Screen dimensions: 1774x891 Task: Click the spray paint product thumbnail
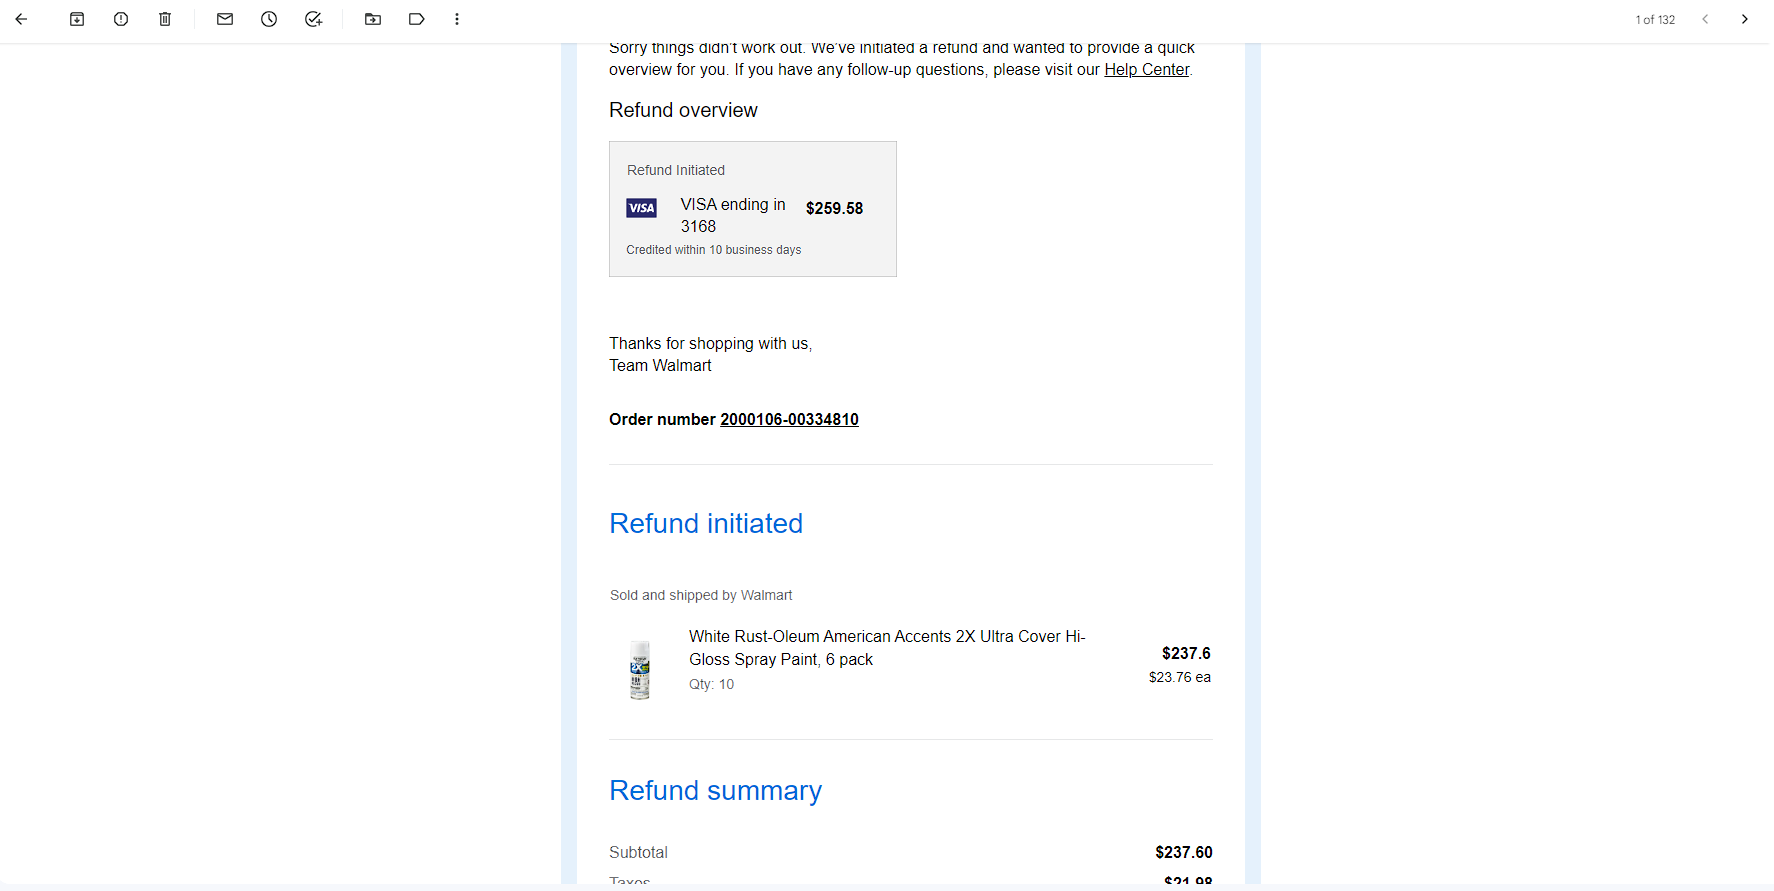[640, 669]
